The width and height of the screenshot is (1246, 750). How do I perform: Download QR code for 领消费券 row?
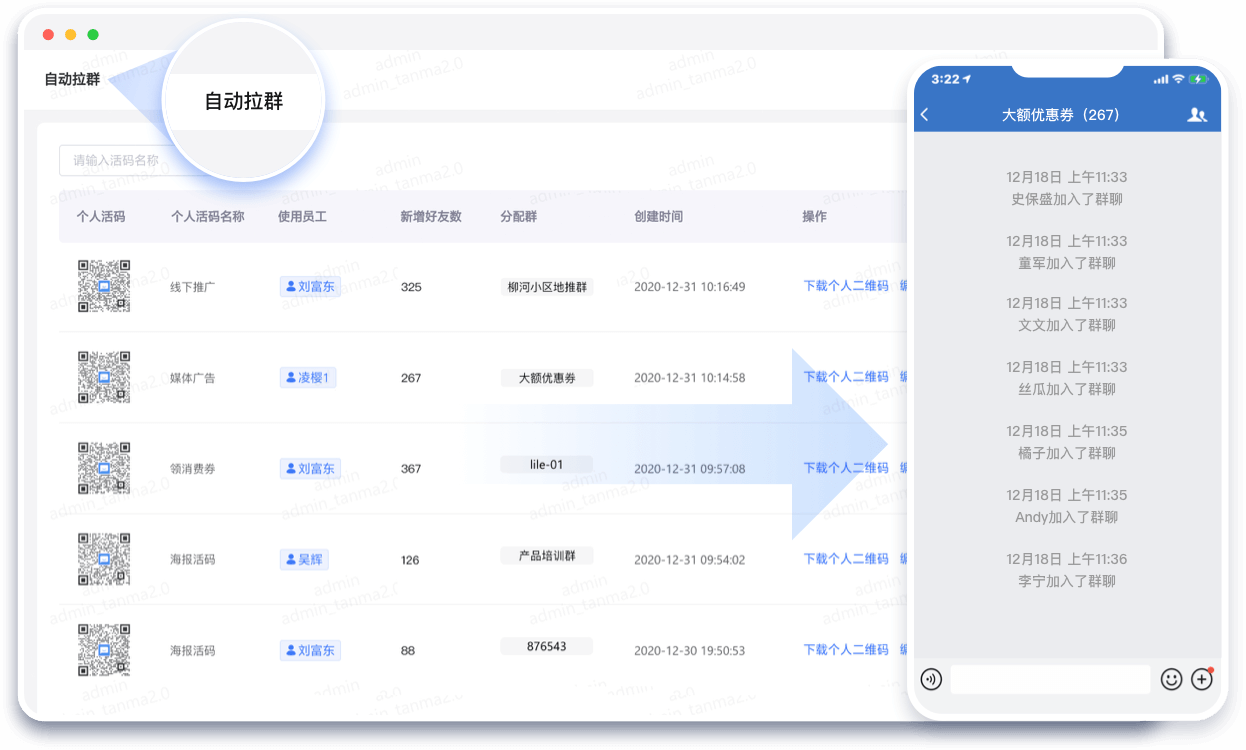pyautogui.click(x=846, y=467)
